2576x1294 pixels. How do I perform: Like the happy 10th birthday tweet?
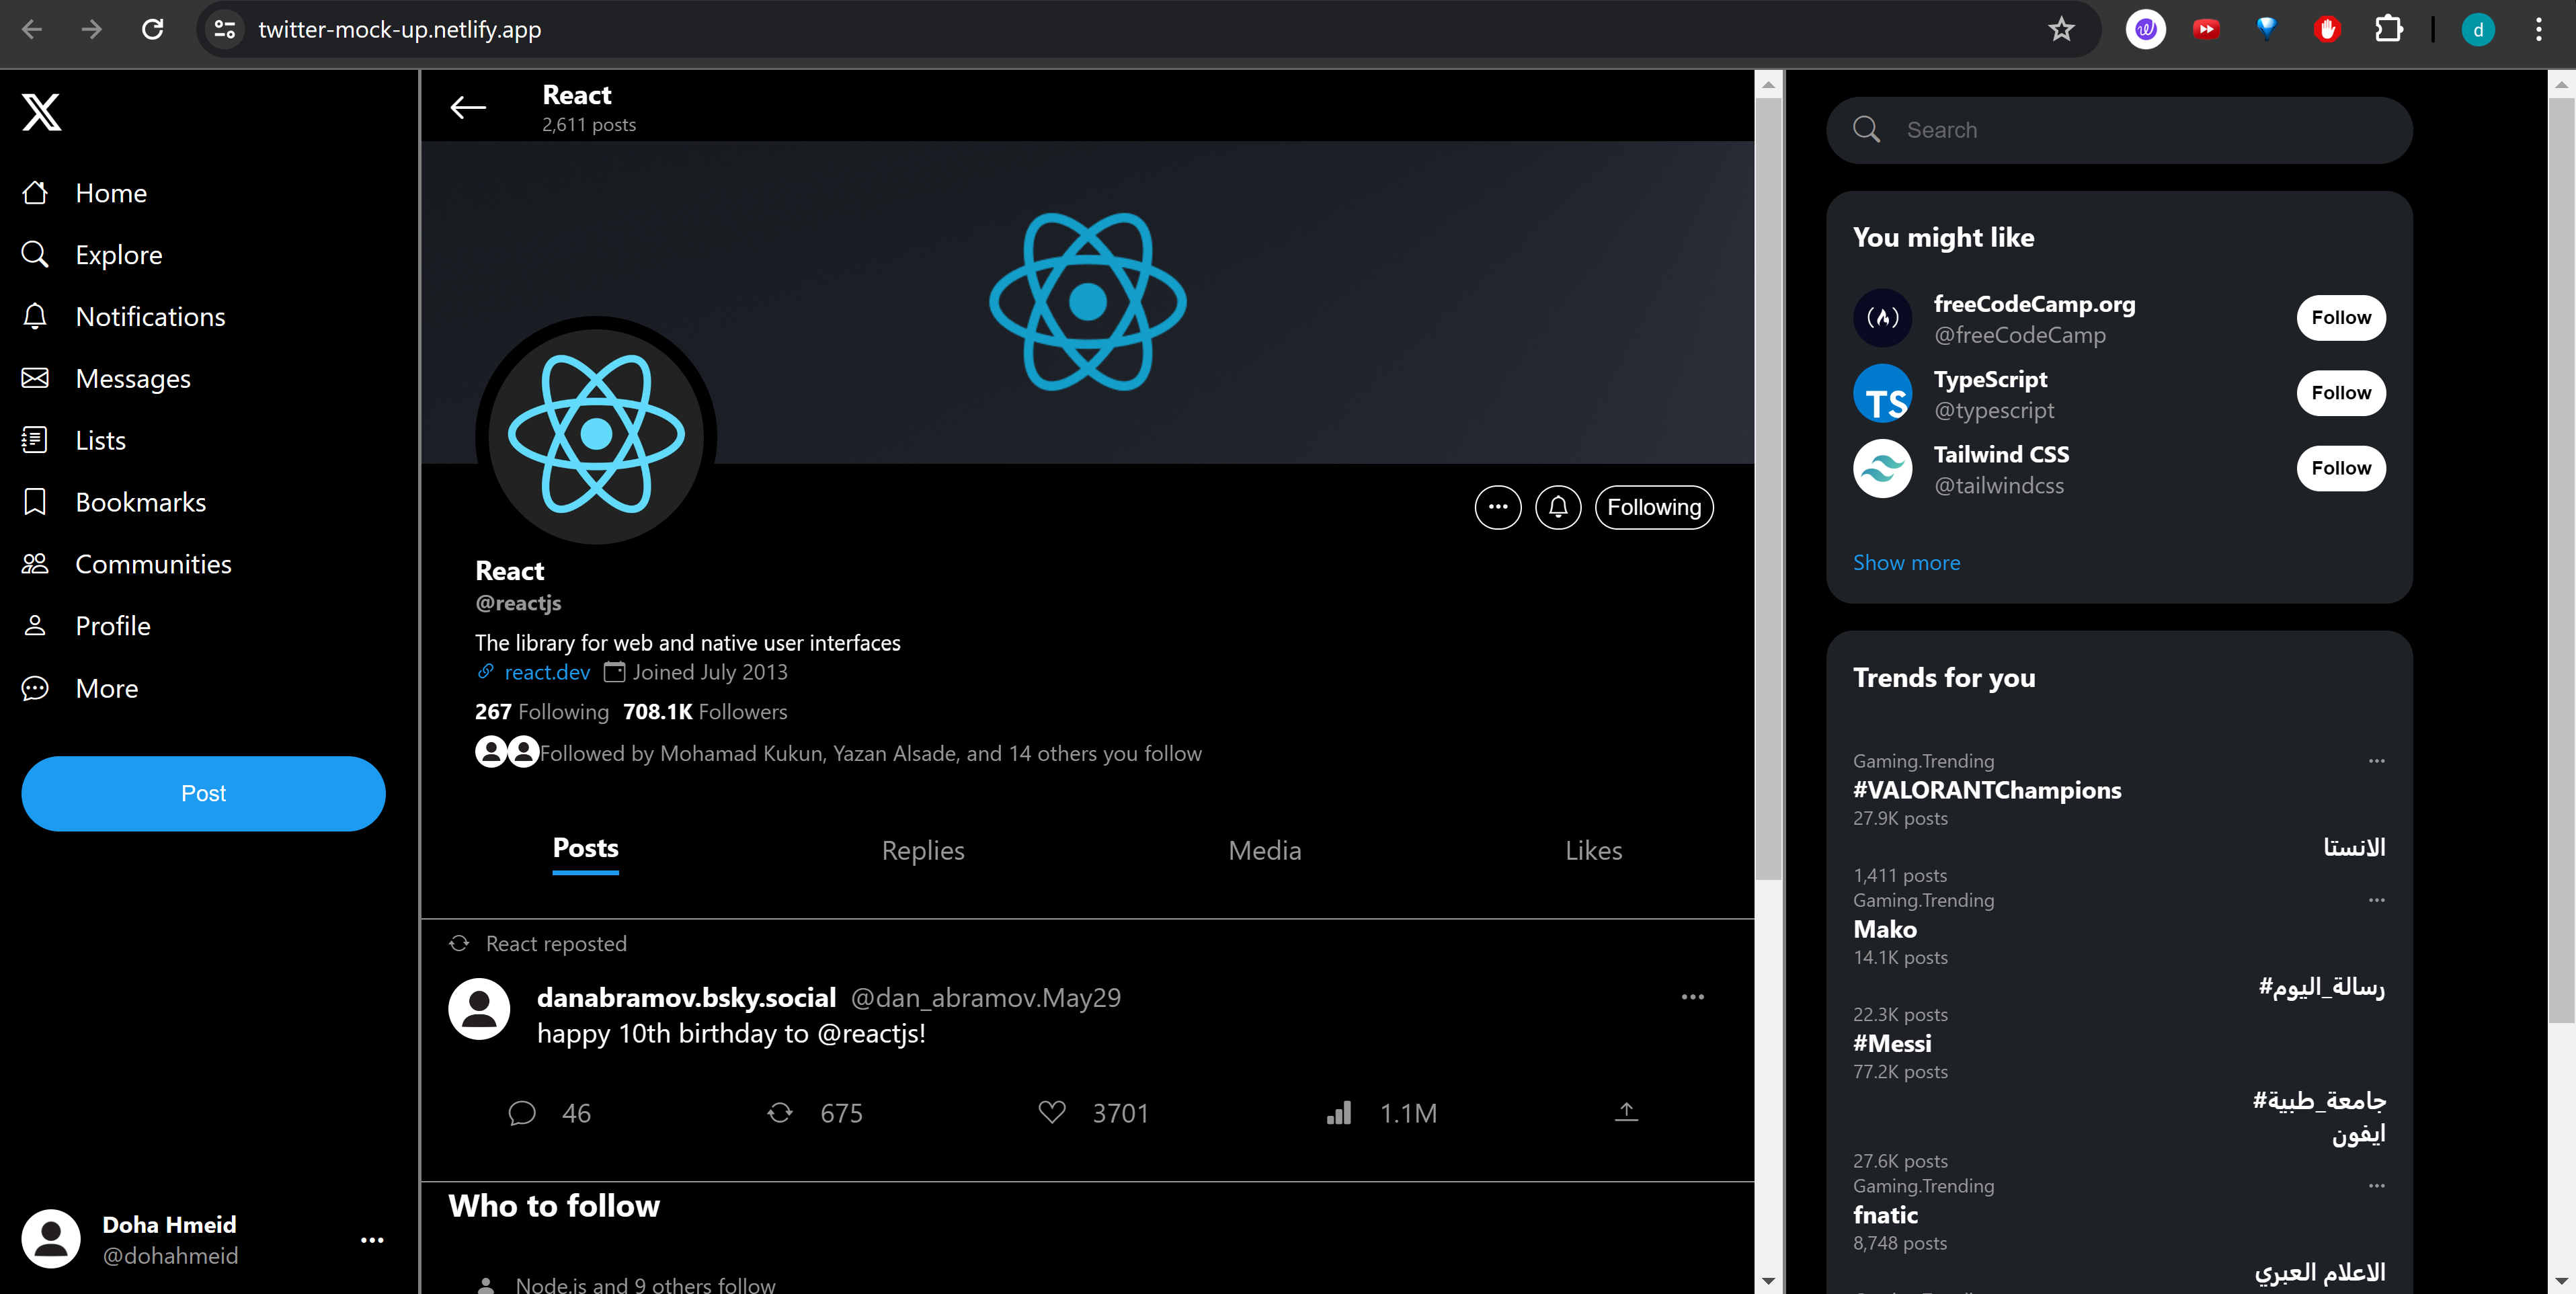(1052, 1112)
